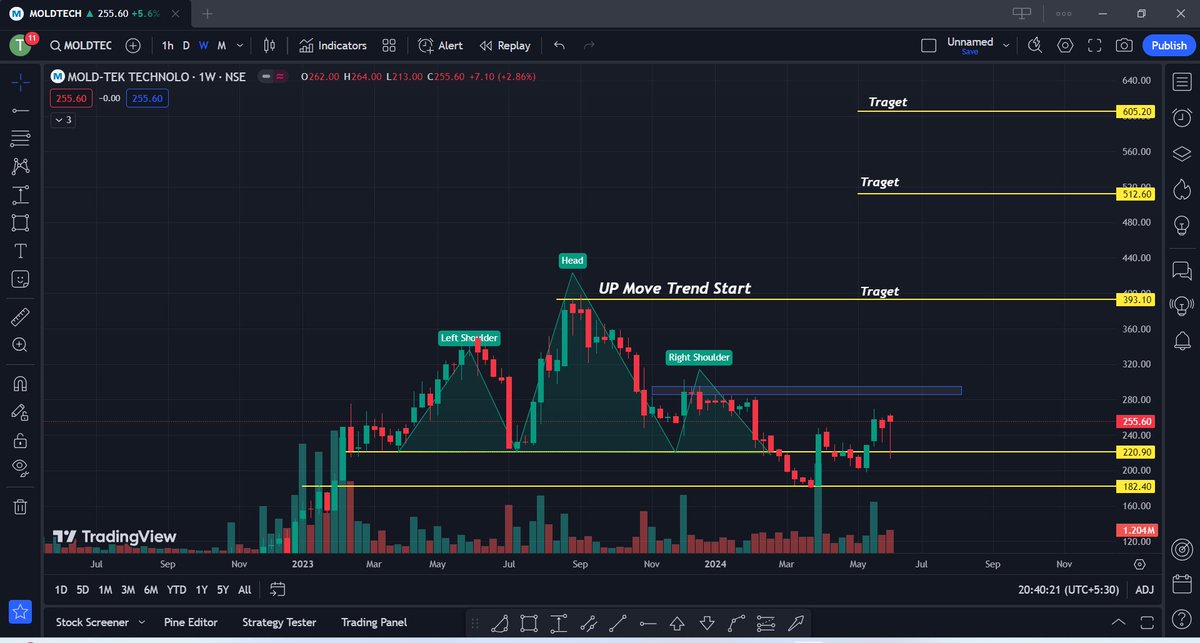This screenshot has height=643, width=1200.
Task: Select the text annotation tool
Action: 20,250
